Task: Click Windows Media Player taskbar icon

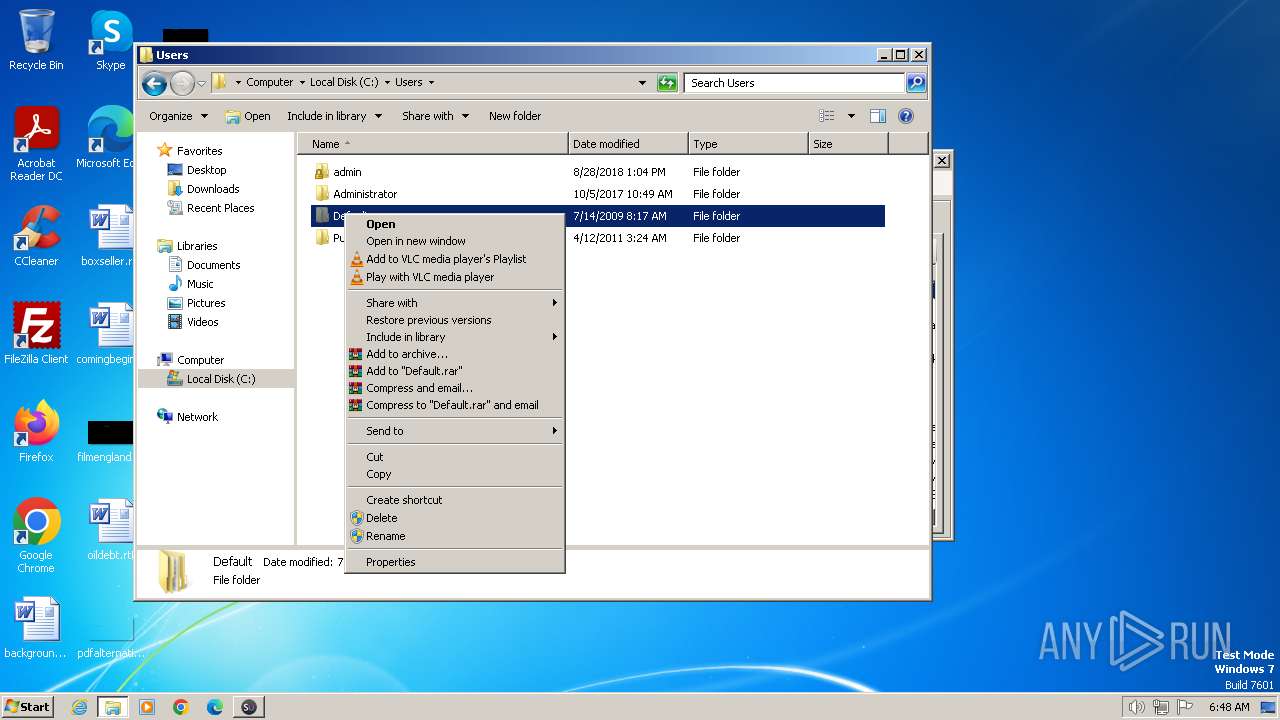Action: (x=147, y=707)
